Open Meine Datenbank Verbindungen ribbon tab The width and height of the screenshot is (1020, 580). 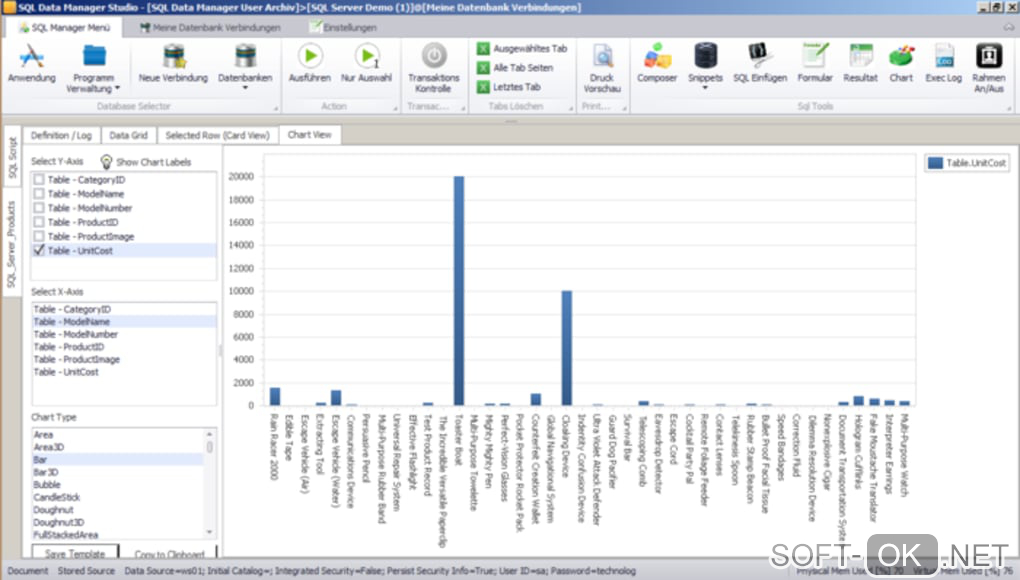pyautogui.click(x=210, y=27)
